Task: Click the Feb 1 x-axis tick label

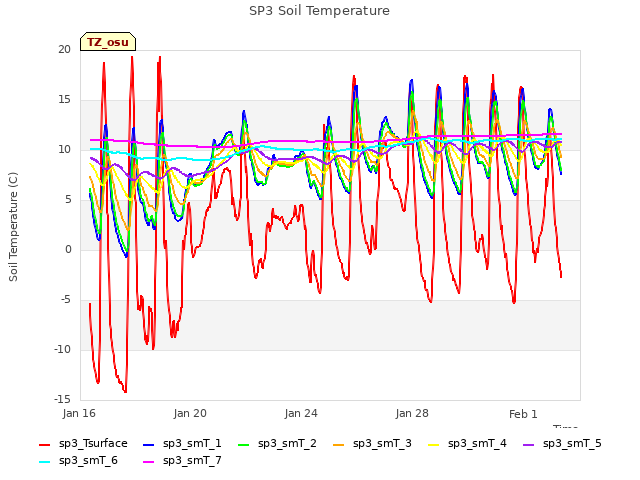Action: coord(523,414)
